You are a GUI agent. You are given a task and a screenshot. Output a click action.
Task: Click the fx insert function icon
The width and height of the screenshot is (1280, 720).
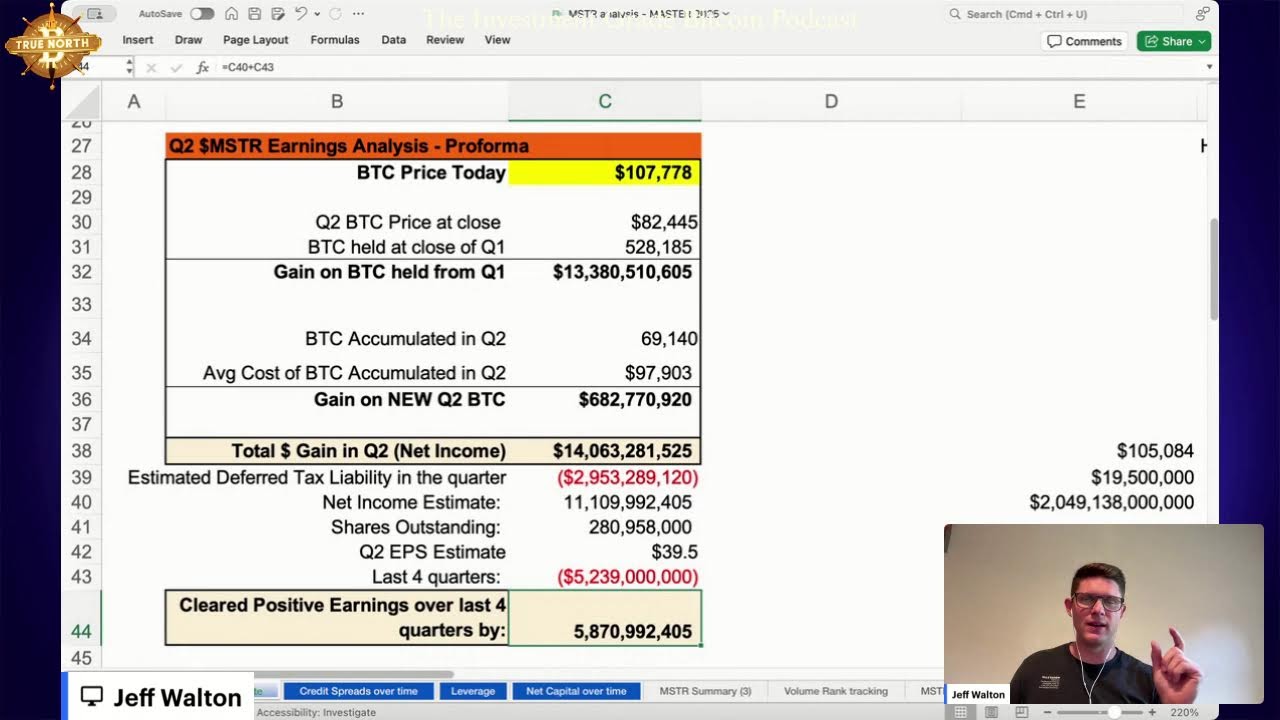pos(203,67)
